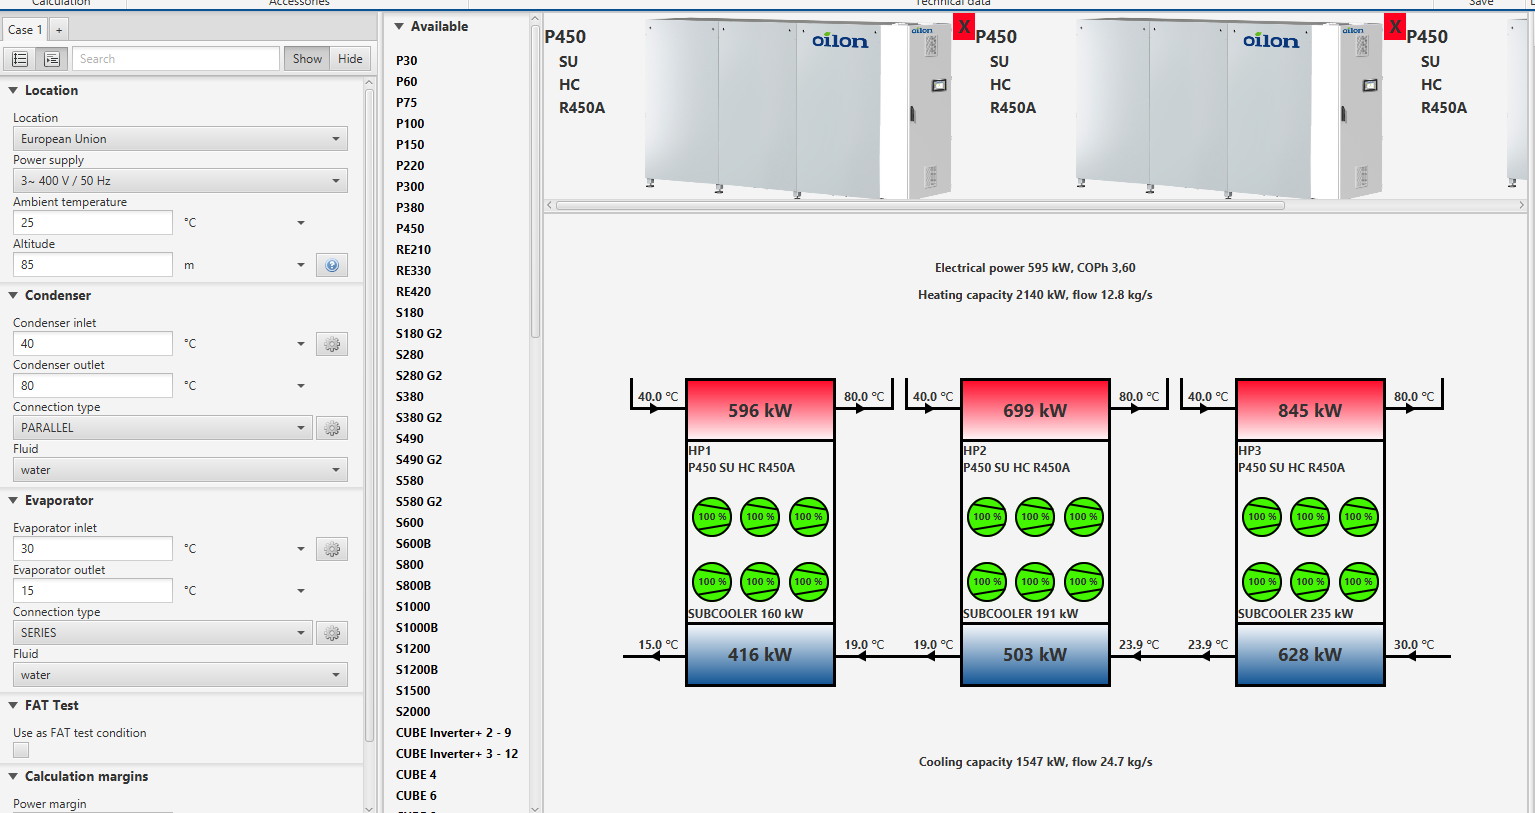Screen dimensions: 1535x813
Task: Select RE210 in Available list
Action: tap(413, 249)
